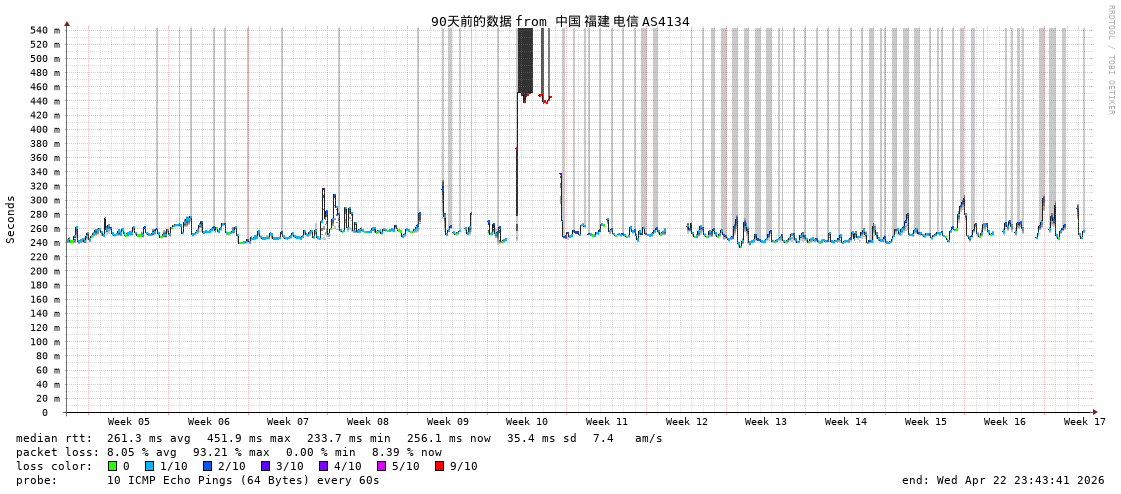Click the RRDTOOL / TOBI OETIKER watermark
Image resolution: width=1121 pixels, height=494 pixels.
tap(1110, 60)
